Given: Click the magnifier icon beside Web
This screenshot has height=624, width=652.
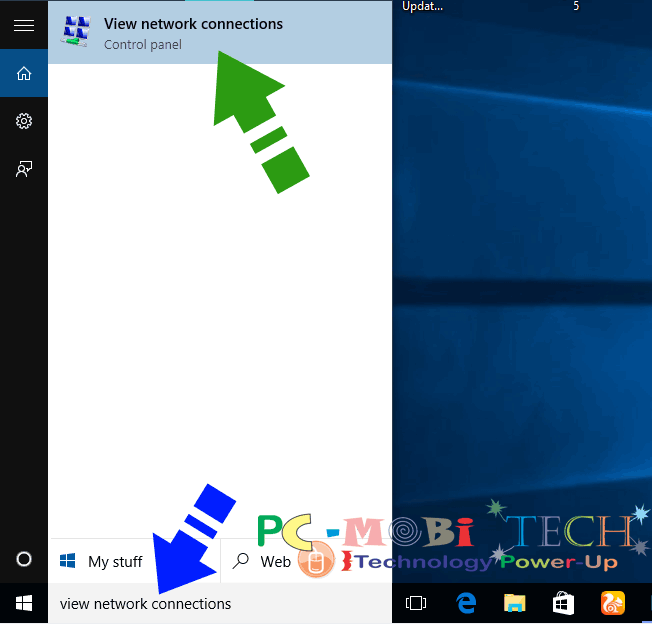Looking at the screenshot, I should pyautogui.click(x=240, y=561).
